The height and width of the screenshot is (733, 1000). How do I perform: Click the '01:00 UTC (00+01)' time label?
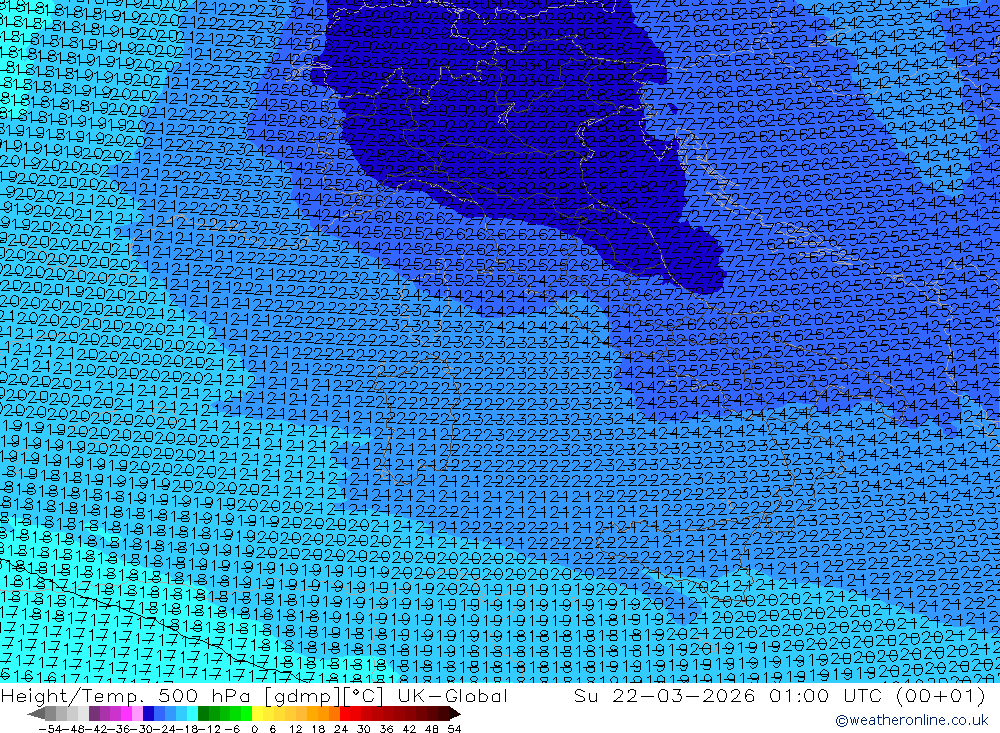coord(878,695)
